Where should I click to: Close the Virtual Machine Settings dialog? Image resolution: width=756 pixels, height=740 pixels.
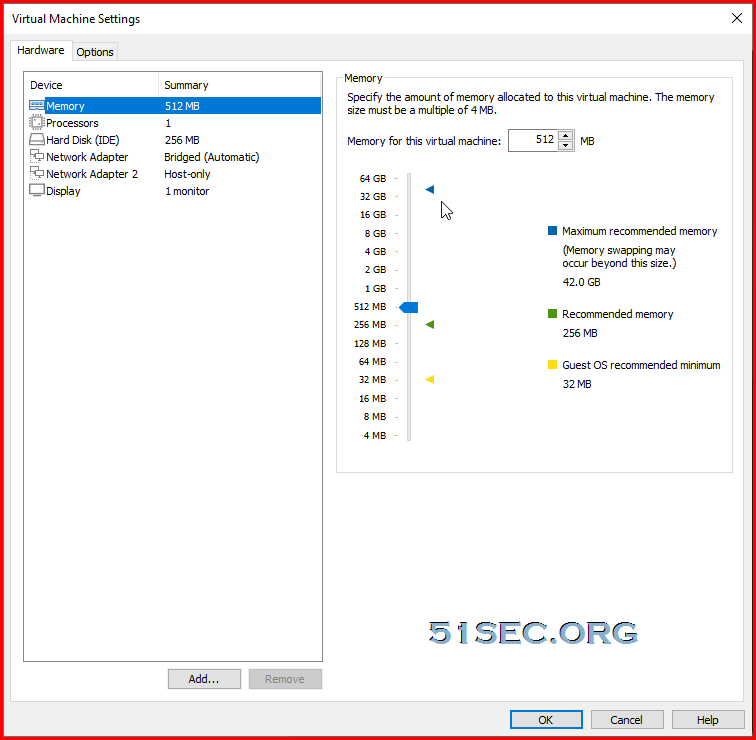(x=736, y=18)
